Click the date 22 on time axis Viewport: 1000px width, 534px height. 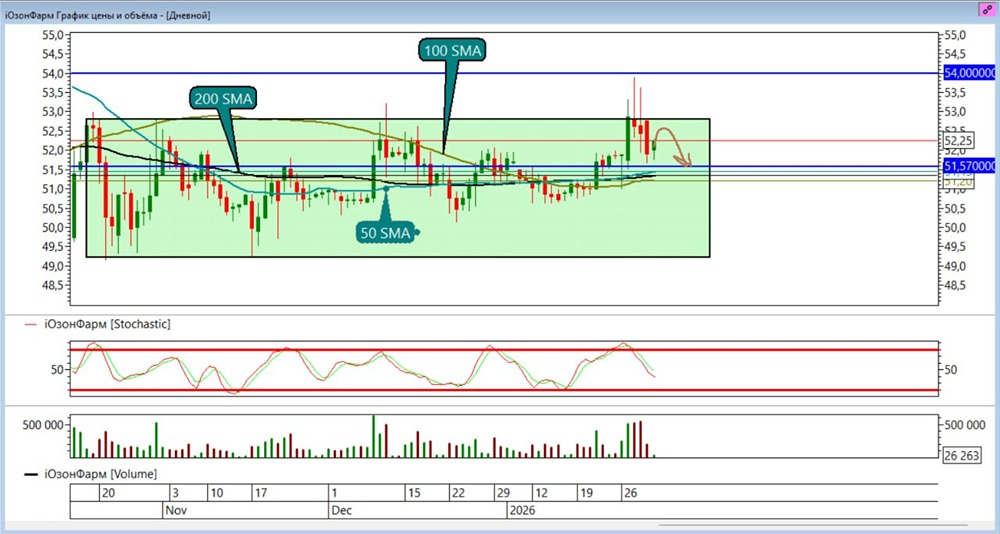[458, 493]
